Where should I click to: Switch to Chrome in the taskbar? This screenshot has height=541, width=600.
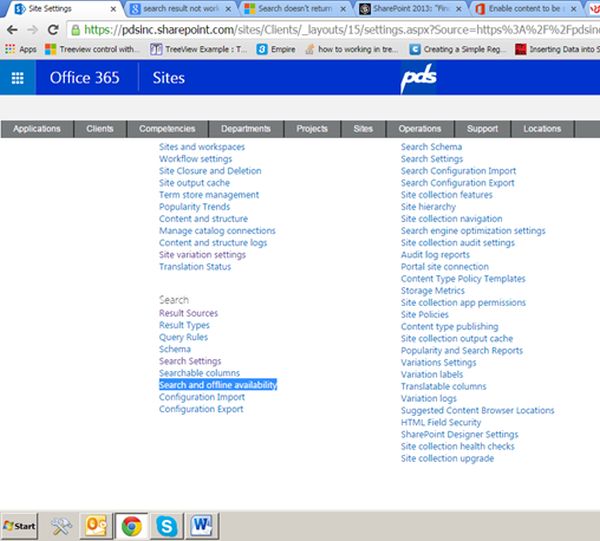coord(131,526)
